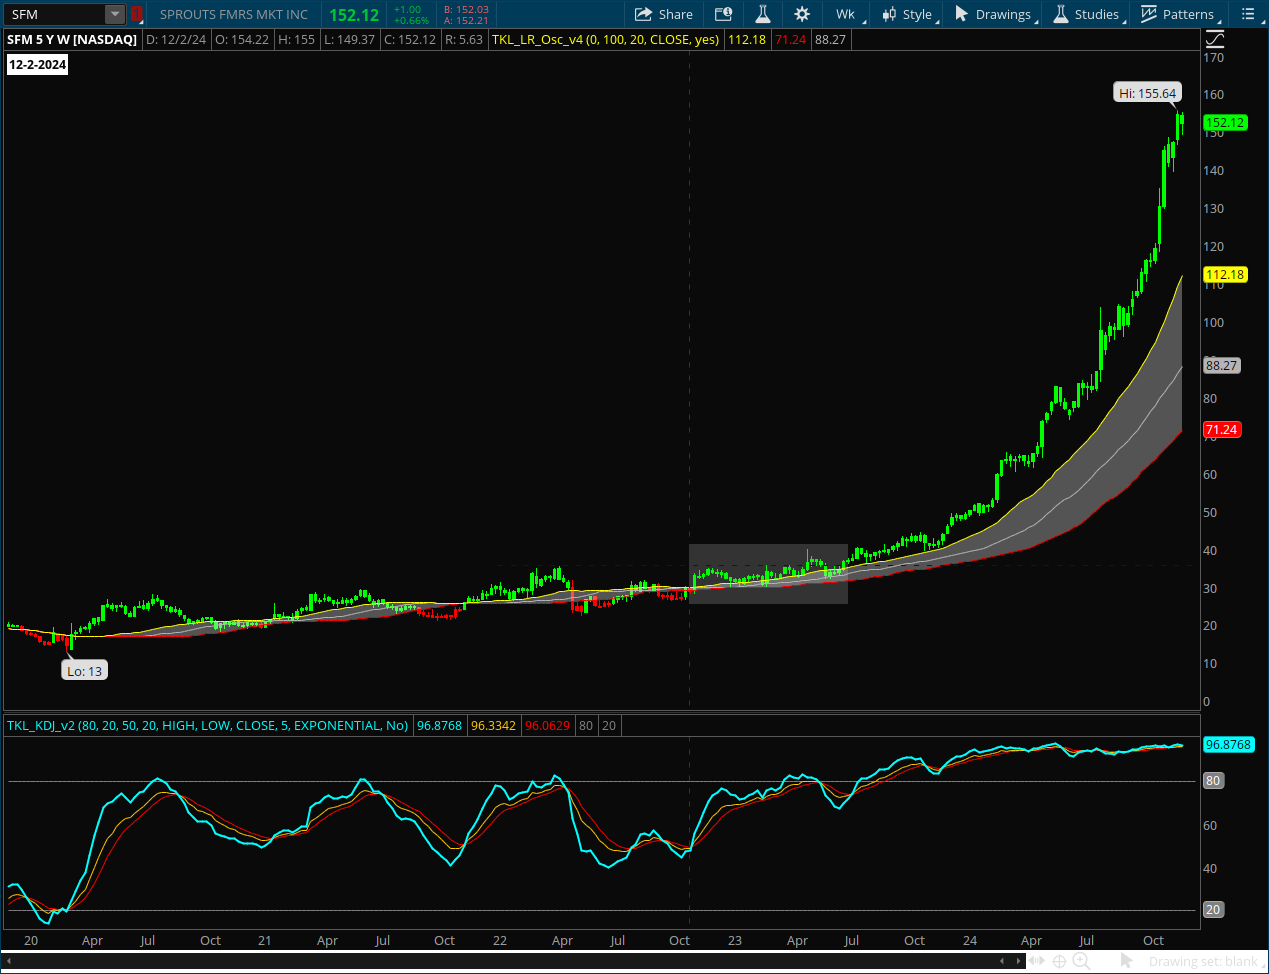
Task: Click the yellow 112.18 axis label
Action: pos(1225,275)
